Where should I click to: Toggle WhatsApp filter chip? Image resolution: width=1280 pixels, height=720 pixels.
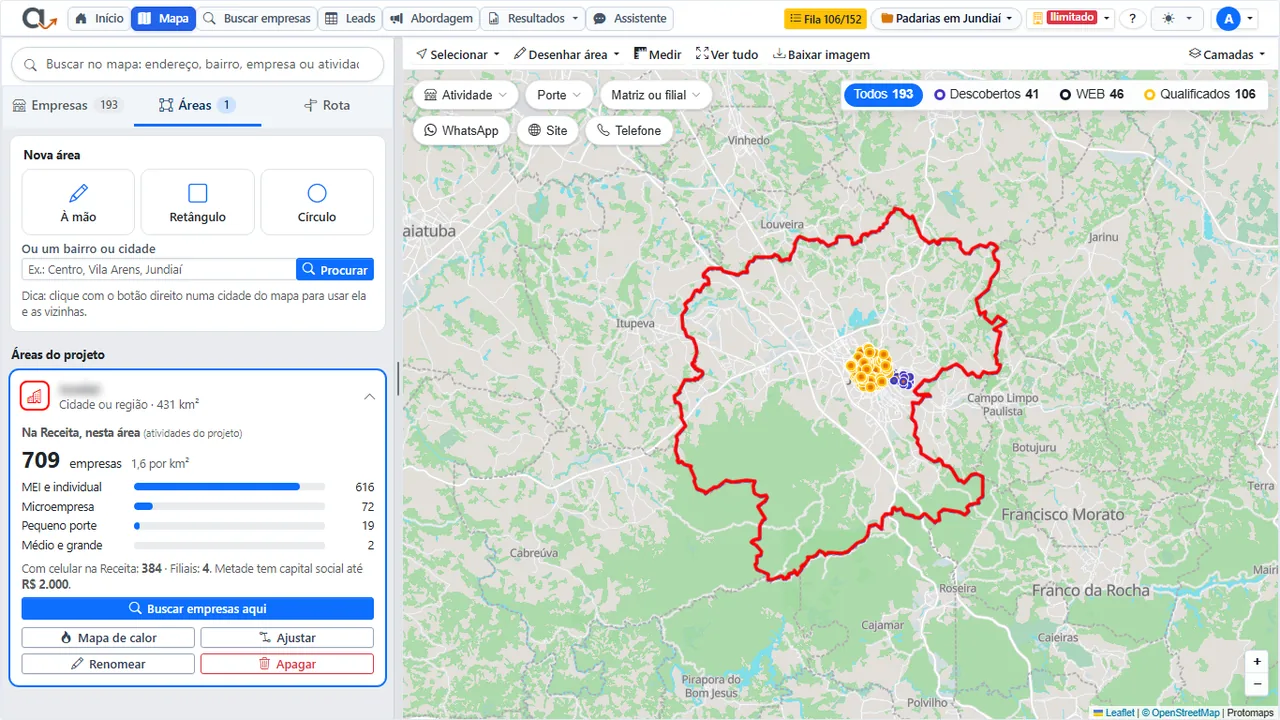click(x=462, y=130)
